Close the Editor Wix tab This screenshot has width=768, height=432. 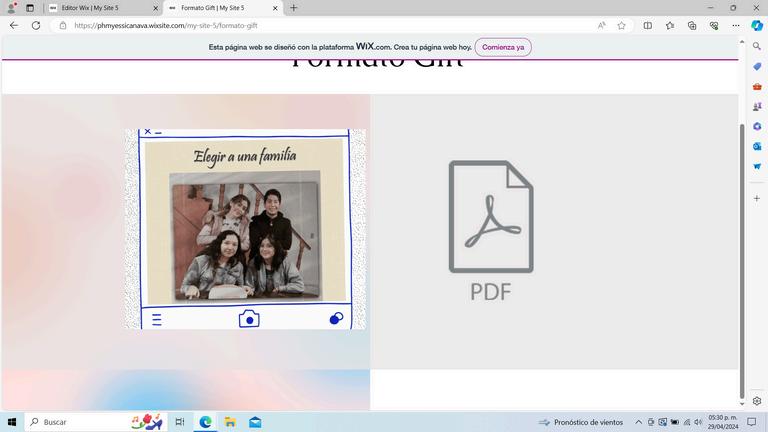(x=155, y=8)
